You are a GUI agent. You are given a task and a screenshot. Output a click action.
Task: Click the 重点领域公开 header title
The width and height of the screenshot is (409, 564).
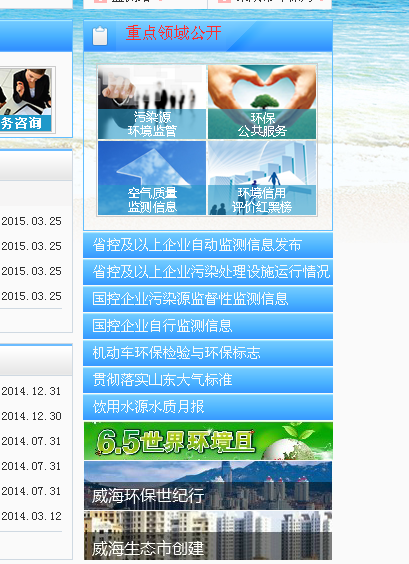173,33
